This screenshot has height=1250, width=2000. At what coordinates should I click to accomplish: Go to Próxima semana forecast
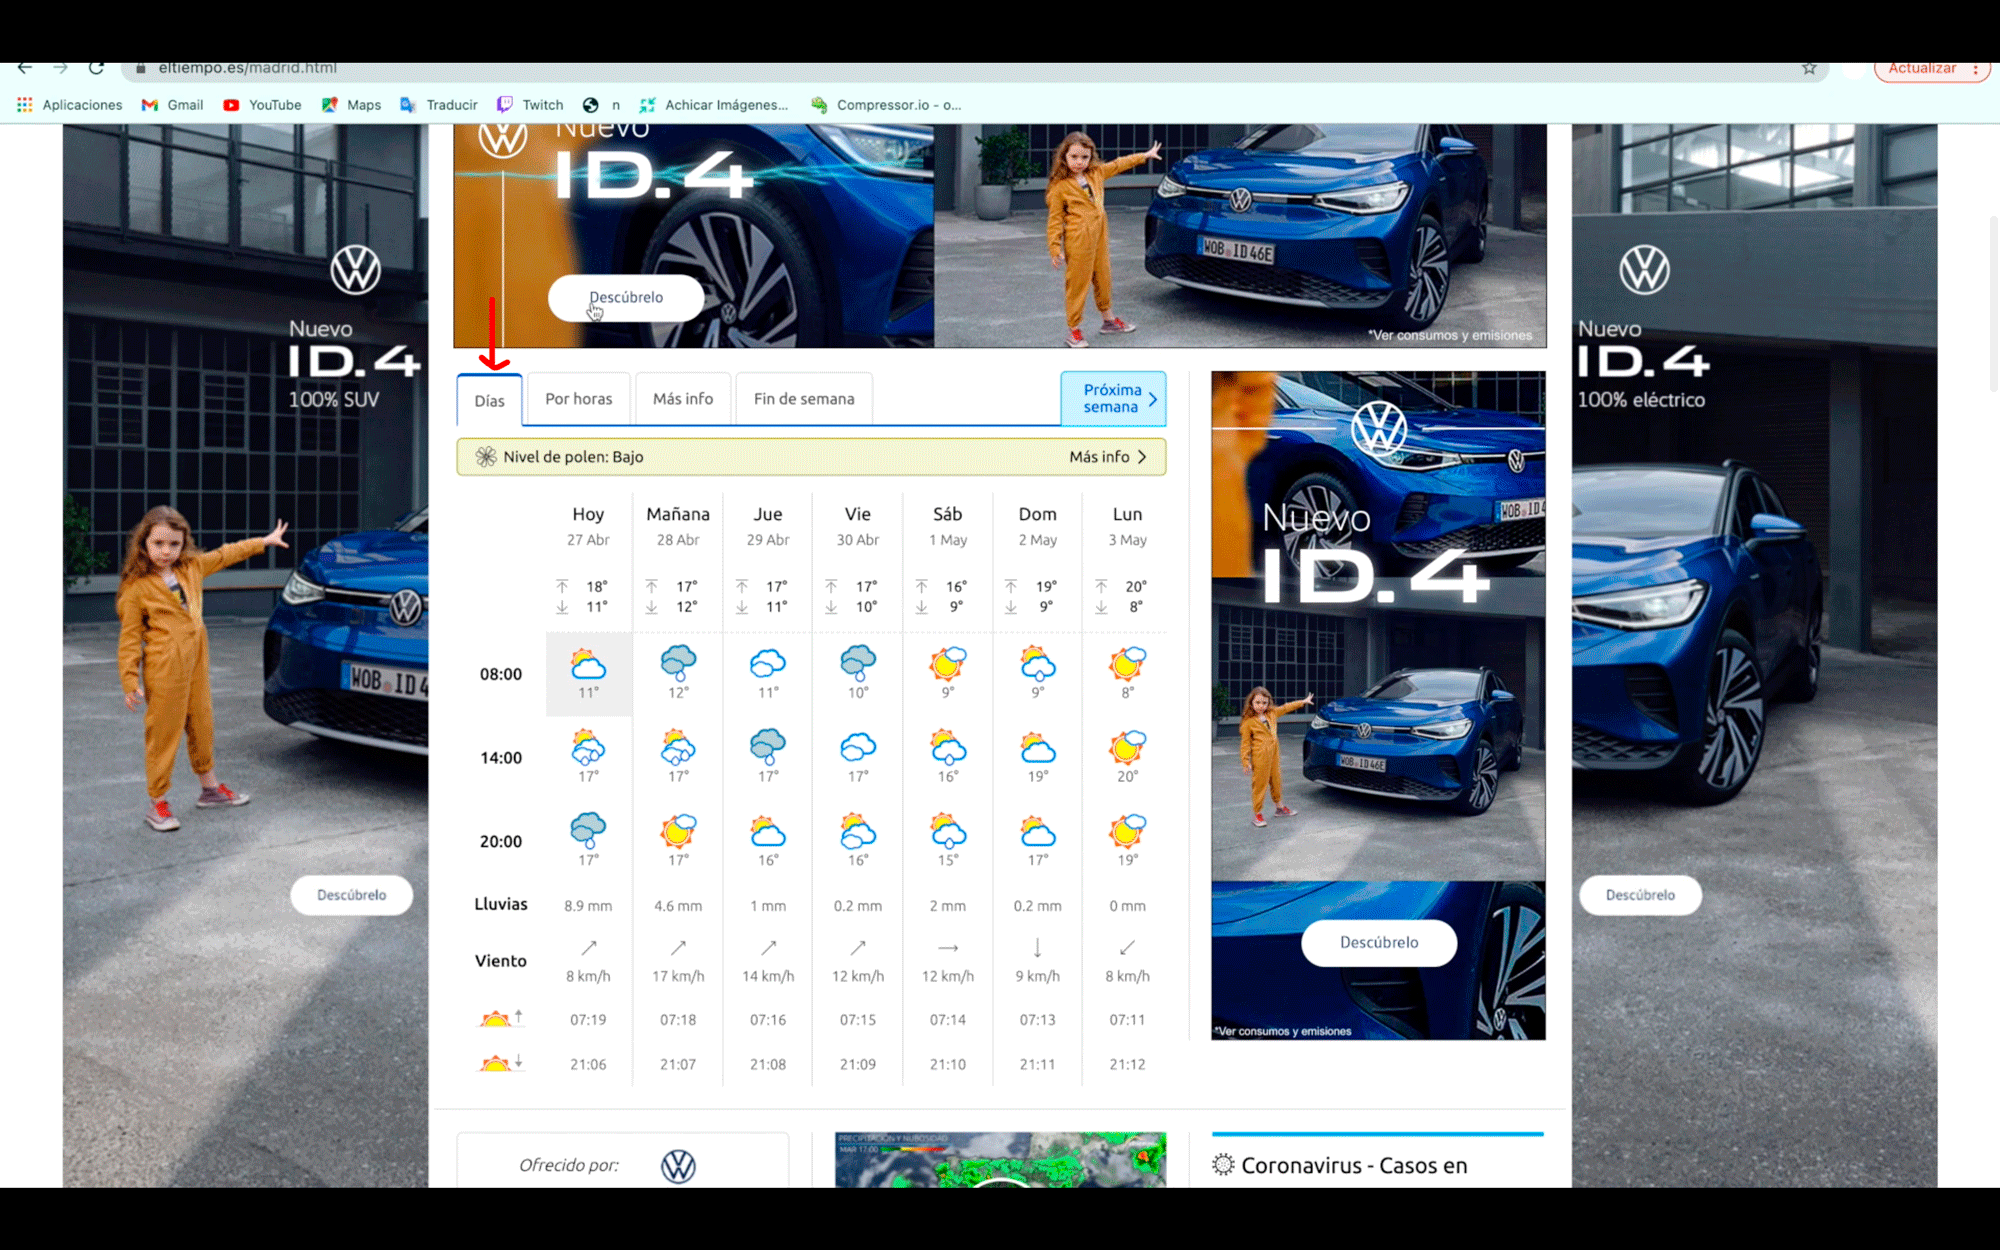[1113, 398]
